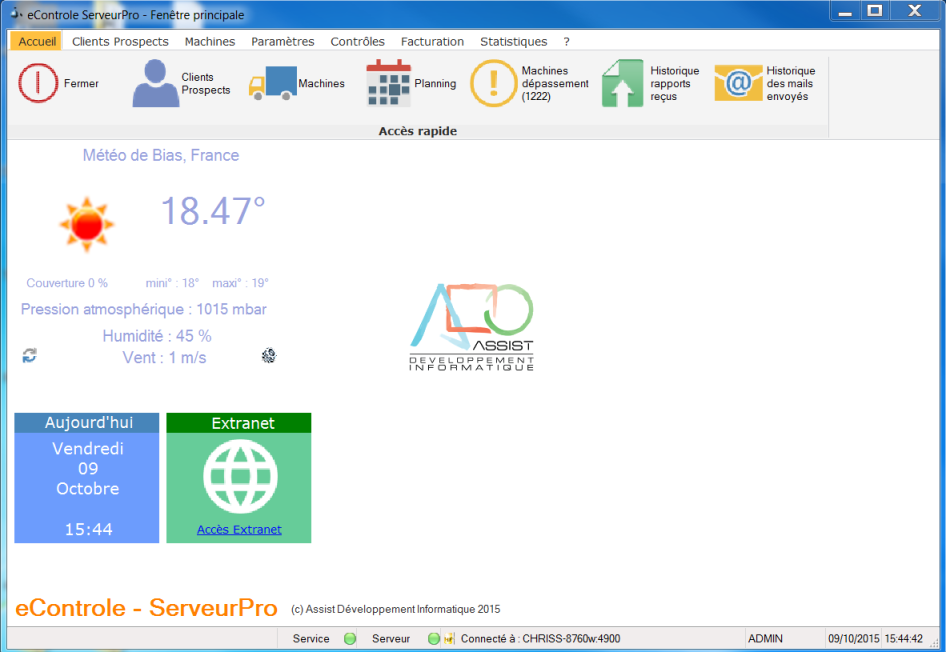The width and height of the screenshot is (946, 652).
Task: Open the Contrôles tab
Action: [358, 42]
